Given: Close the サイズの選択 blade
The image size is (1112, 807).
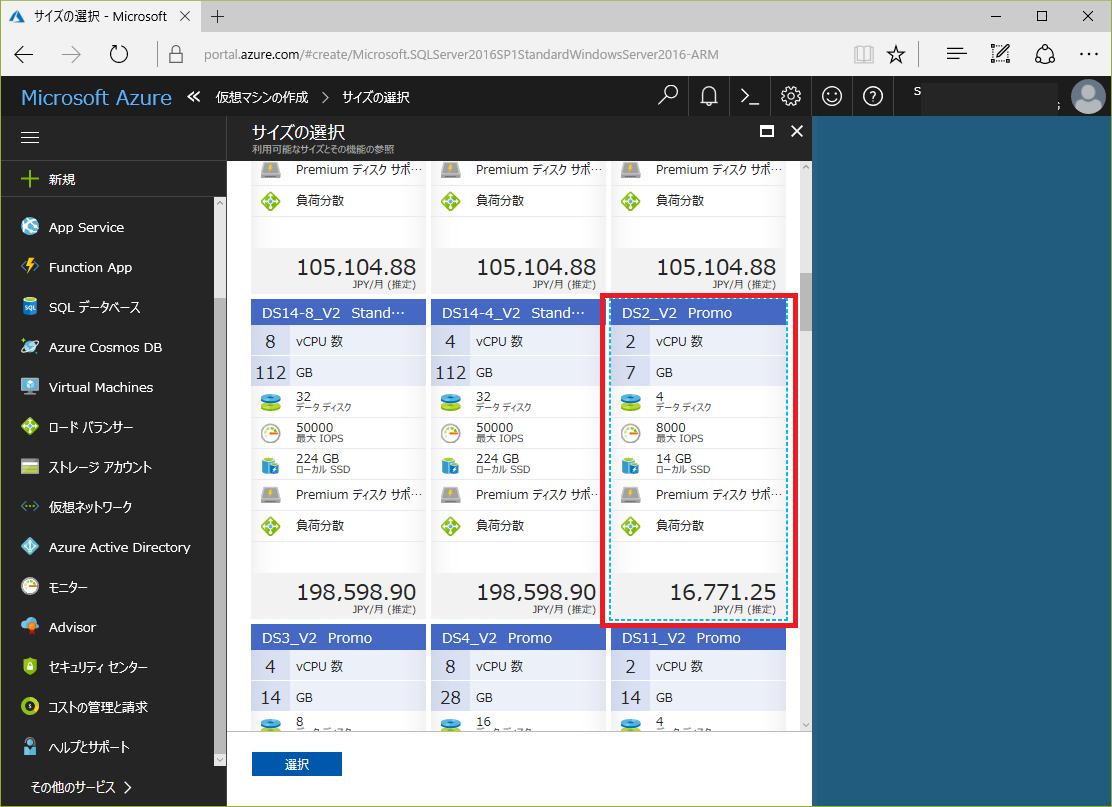Looking at the screenshot, I should click(796, 131).
